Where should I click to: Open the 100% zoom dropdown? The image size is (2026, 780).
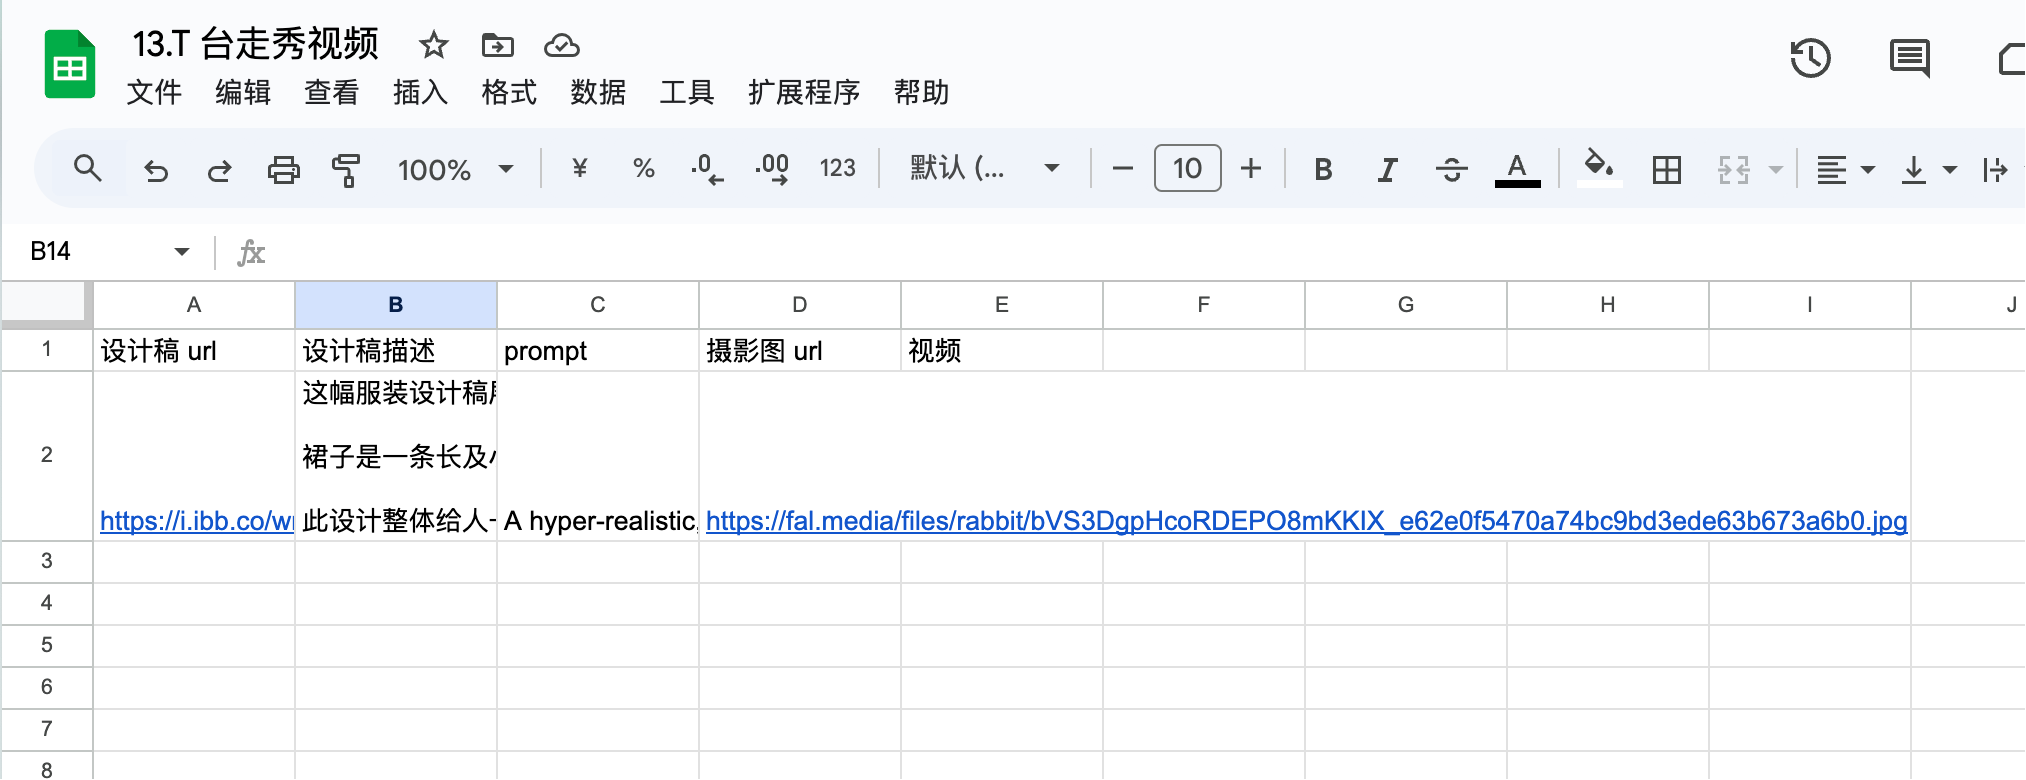pyautogui.click(x=456, y=169)
